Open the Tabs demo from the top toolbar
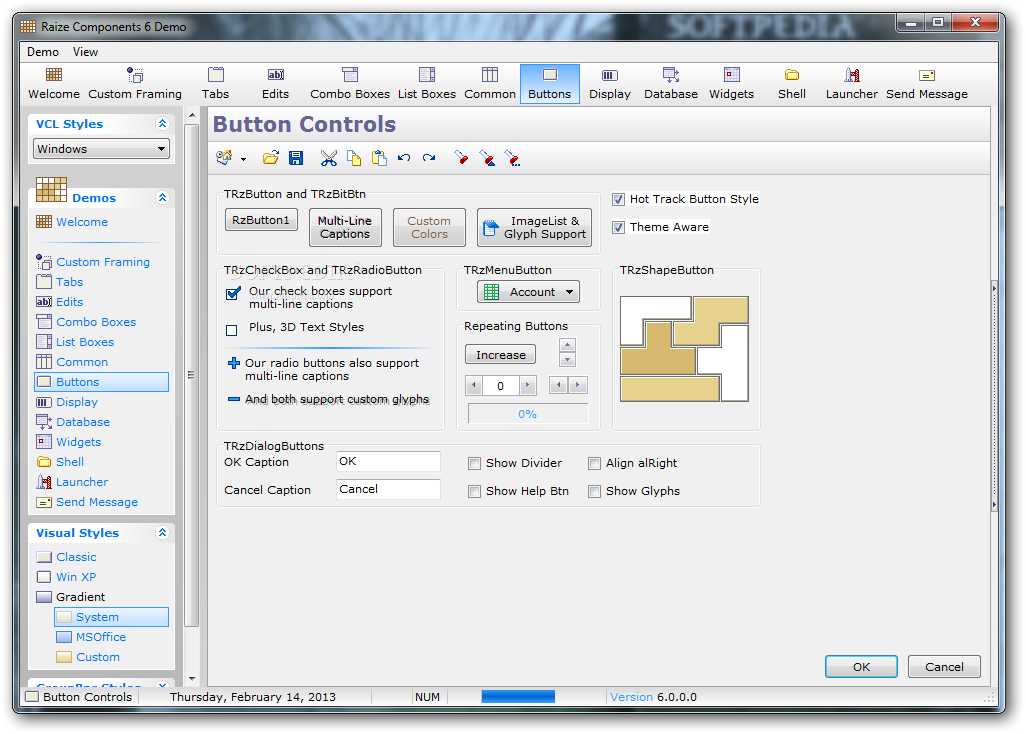The image size is (1026, 734). coord(215,84)
